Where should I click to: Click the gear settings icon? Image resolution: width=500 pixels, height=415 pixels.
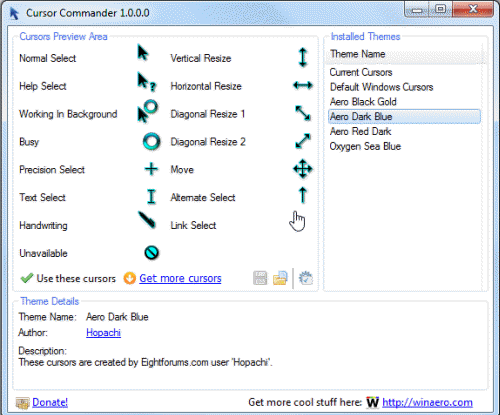point(305,278)
